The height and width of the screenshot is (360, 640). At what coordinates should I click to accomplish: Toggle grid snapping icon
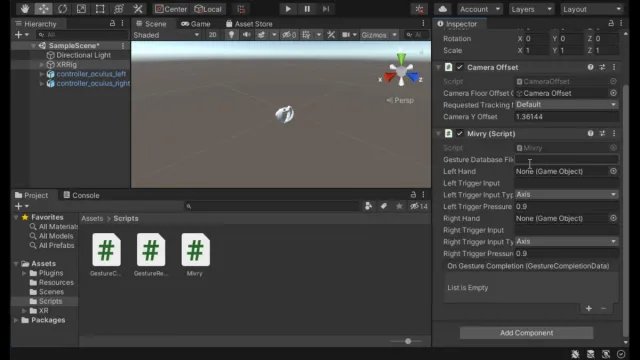point(241,9)
